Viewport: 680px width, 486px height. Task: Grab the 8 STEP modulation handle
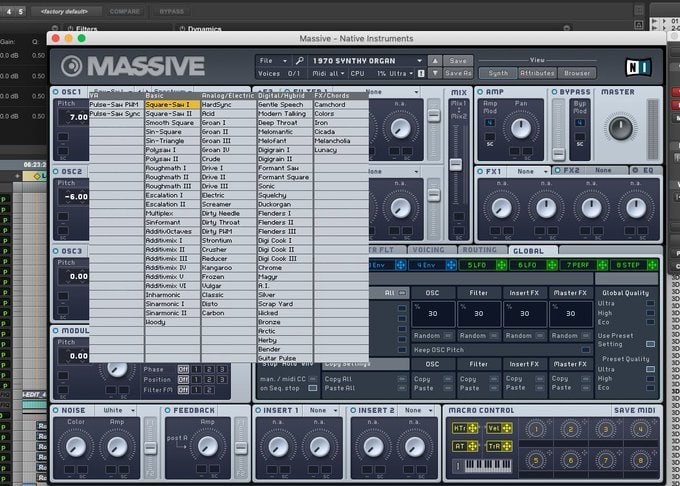click(652, 264)
